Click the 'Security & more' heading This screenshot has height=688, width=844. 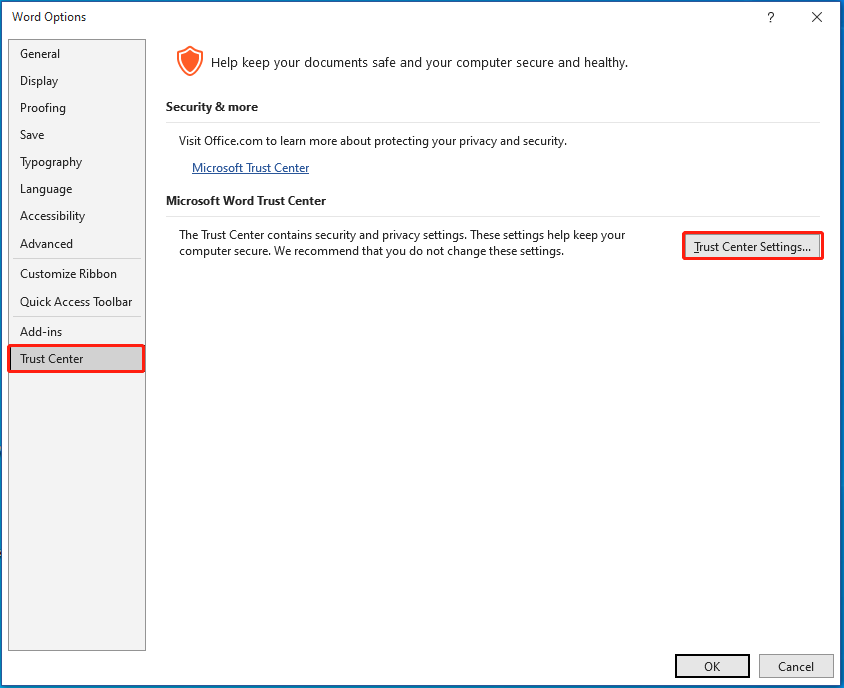point(212,107)
